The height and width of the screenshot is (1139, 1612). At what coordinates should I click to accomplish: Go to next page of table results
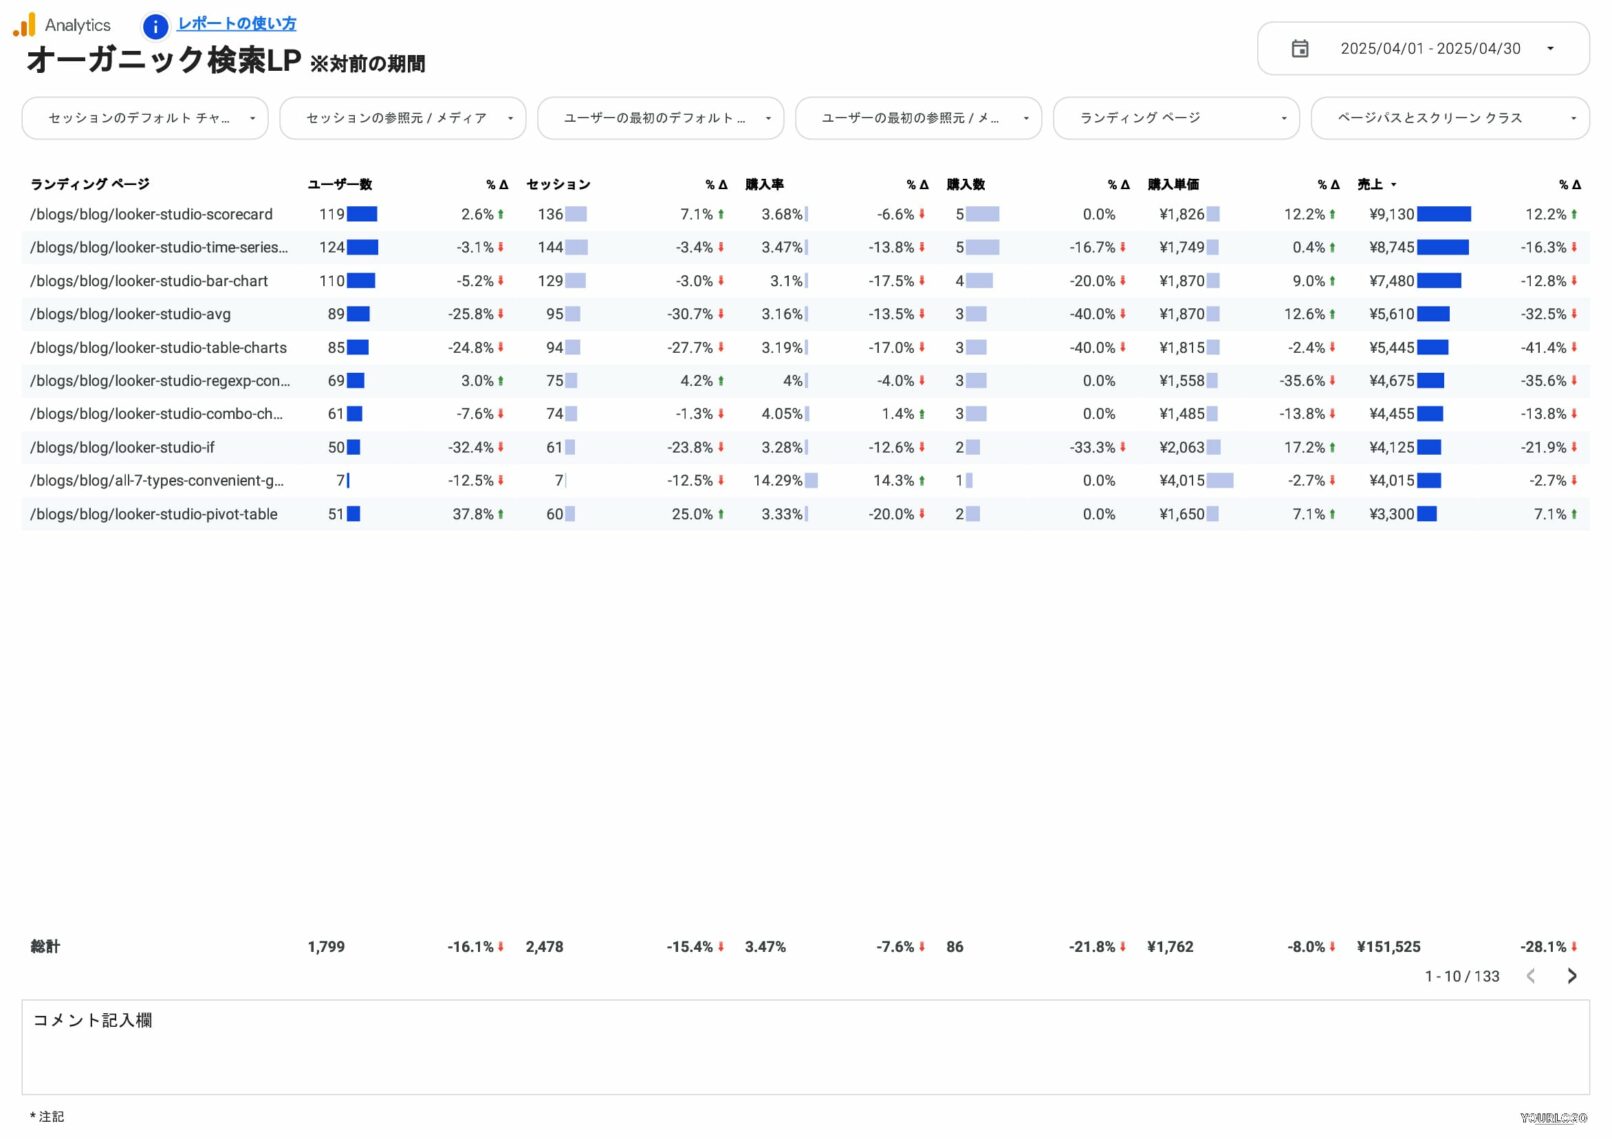tap(1571, 976)
